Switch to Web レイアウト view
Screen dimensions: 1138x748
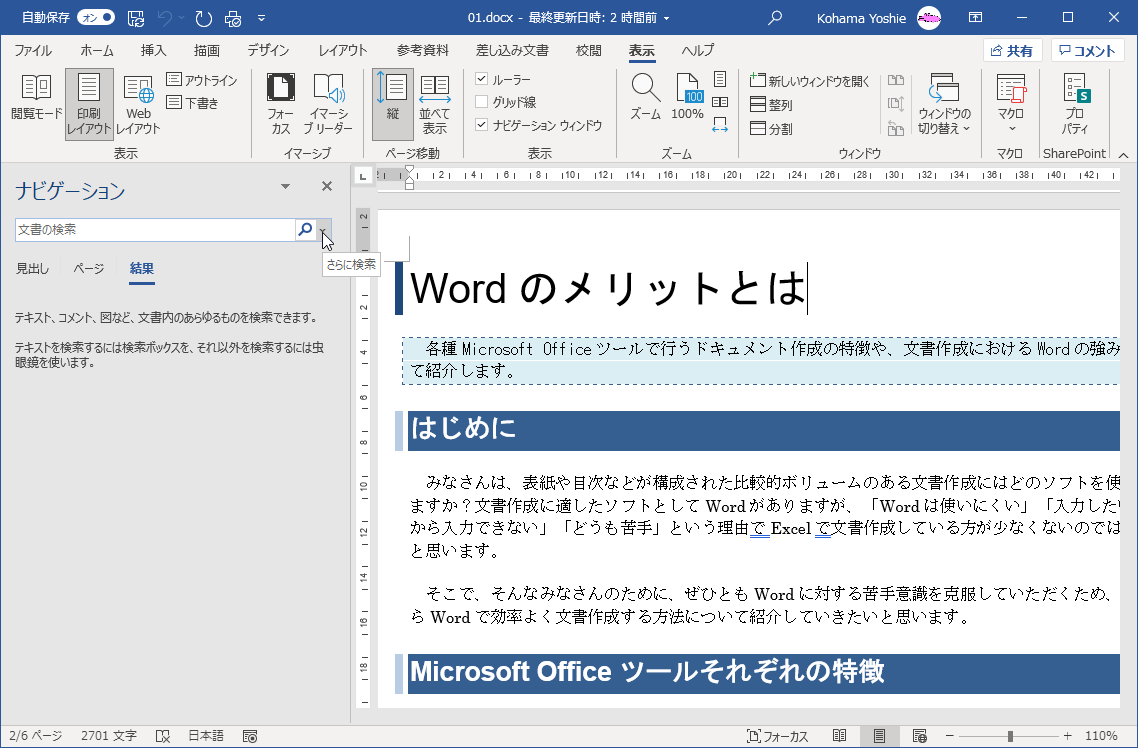pyautogui.click(x=138, y=103)
